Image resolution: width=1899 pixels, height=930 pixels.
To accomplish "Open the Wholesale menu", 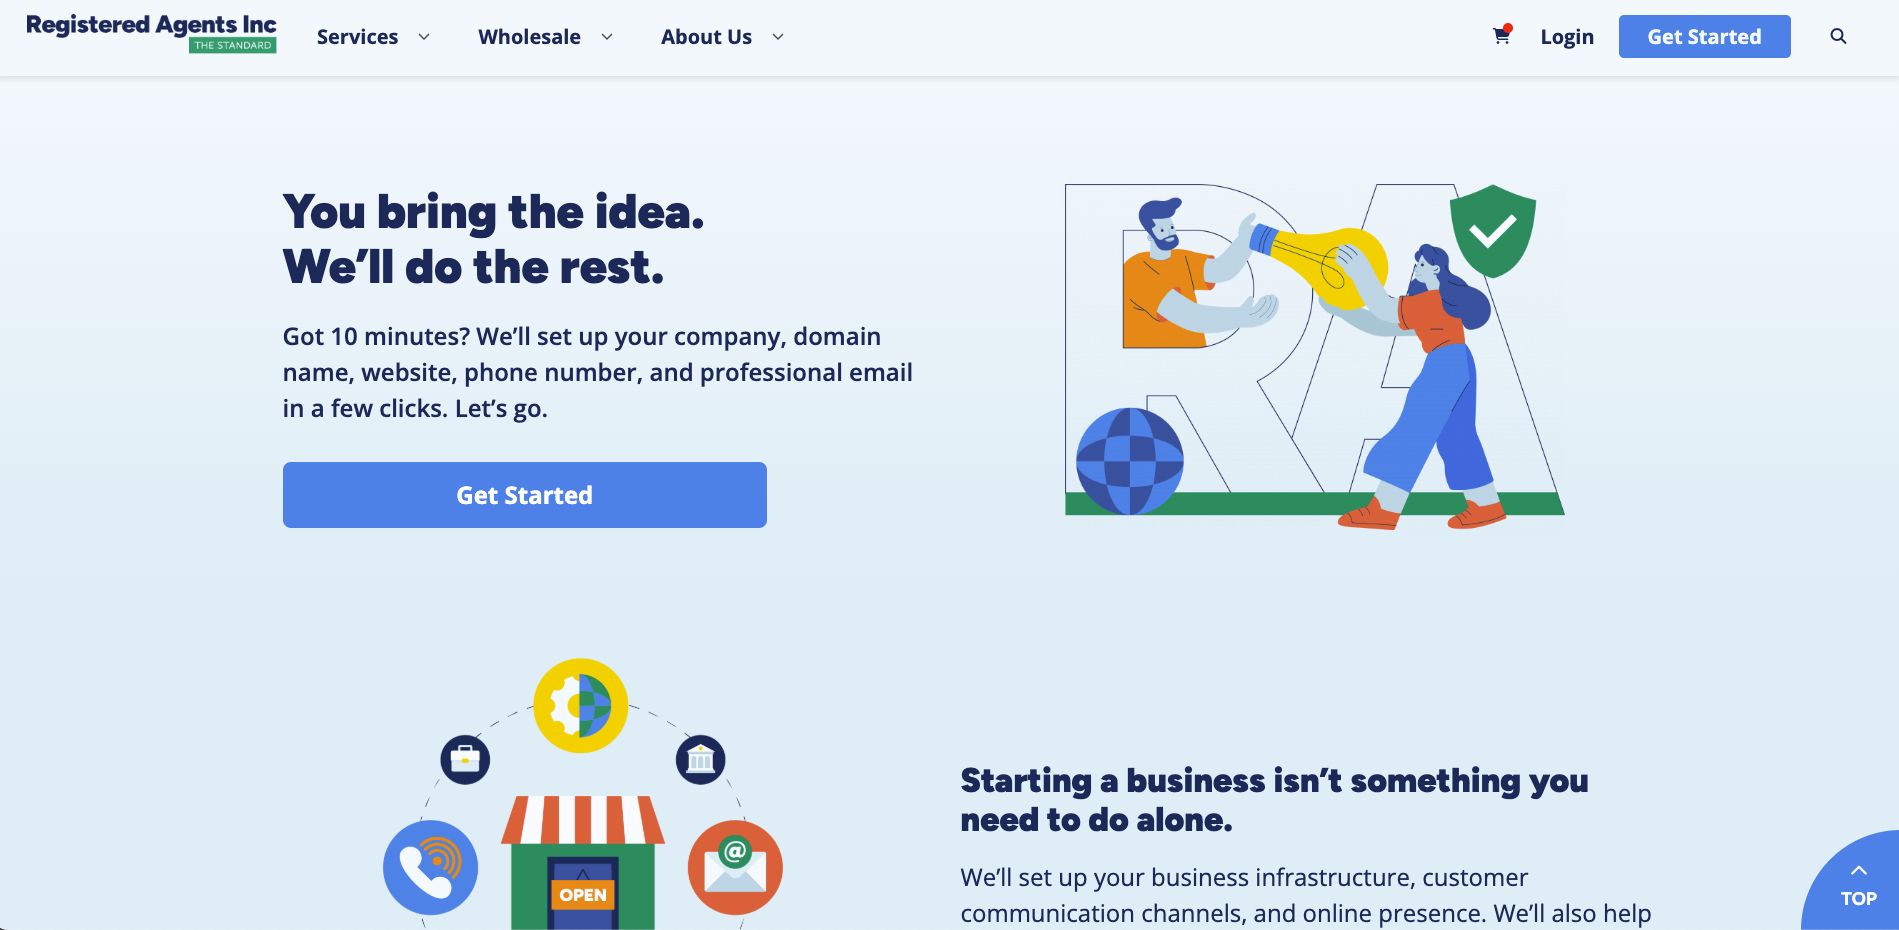I will [x=529, y=37].
